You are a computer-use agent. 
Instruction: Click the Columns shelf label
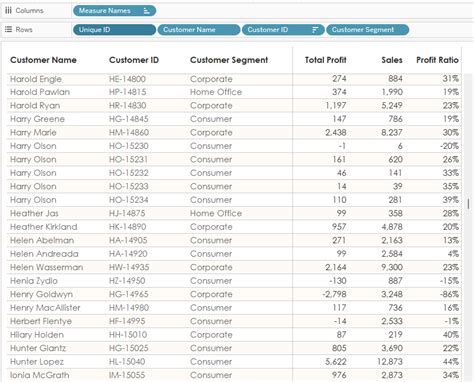point(29,10)
